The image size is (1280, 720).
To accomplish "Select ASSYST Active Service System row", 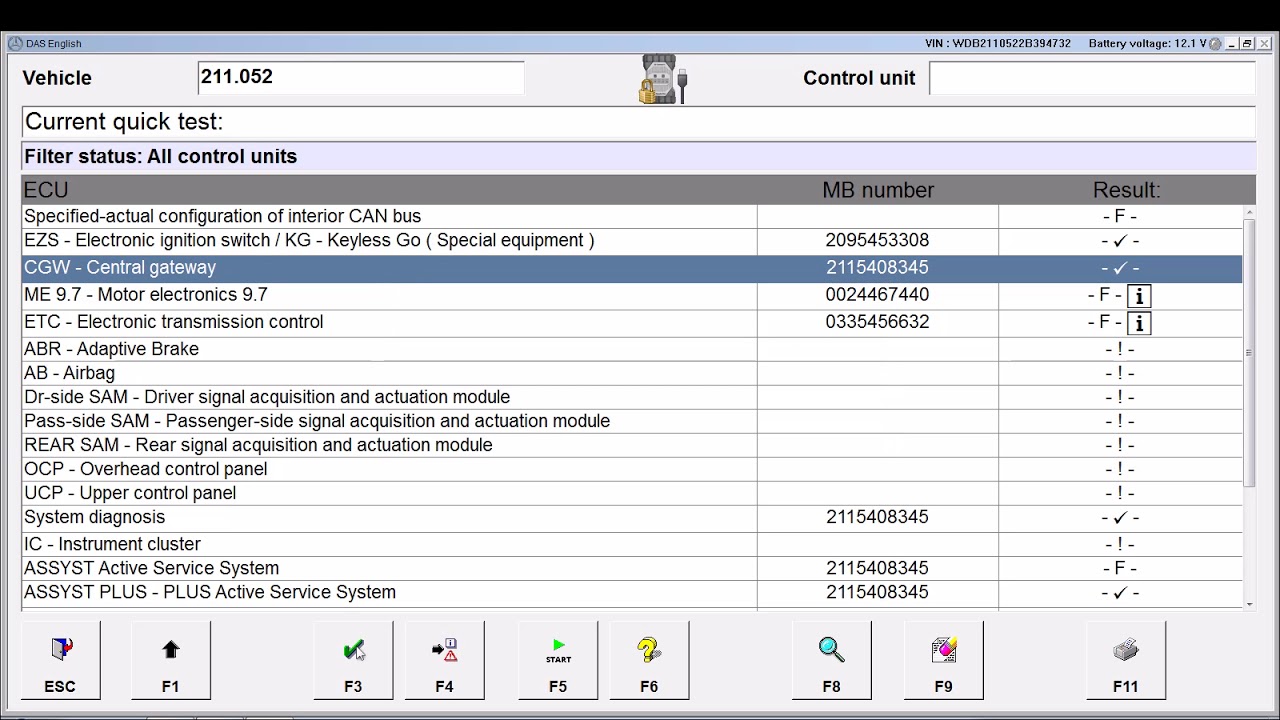I will [632, 568].
